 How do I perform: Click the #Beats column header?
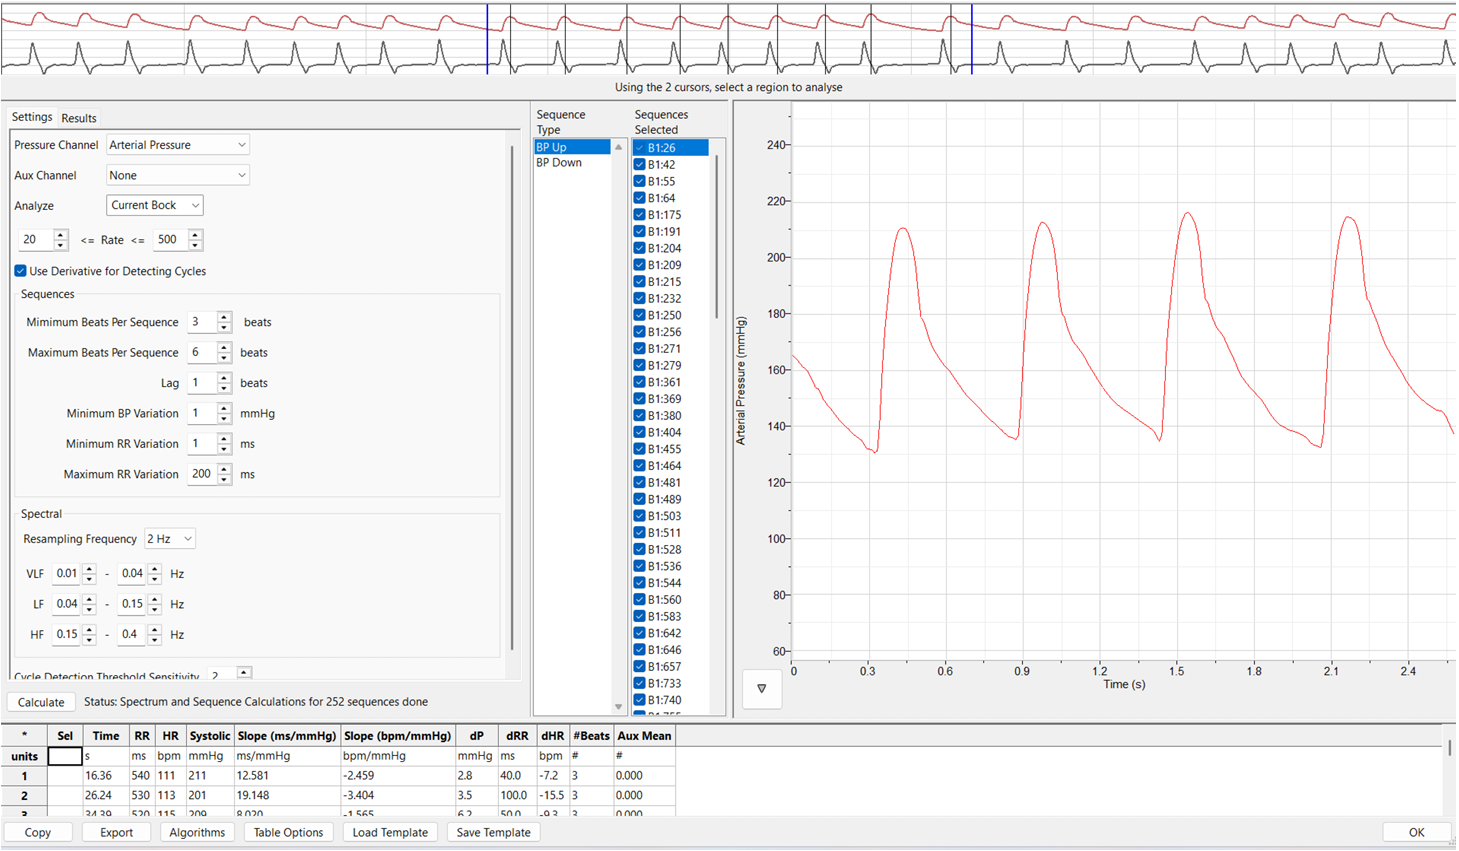point(591,736)
